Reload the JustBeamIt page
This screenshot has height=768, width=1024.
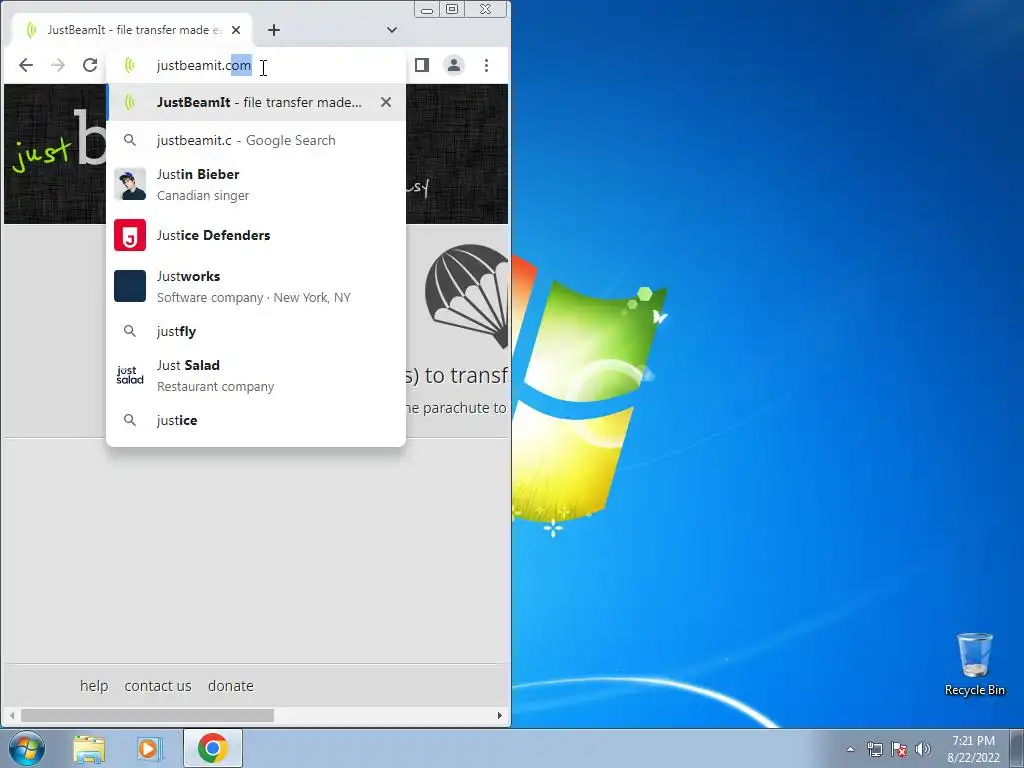coord(90,65)
